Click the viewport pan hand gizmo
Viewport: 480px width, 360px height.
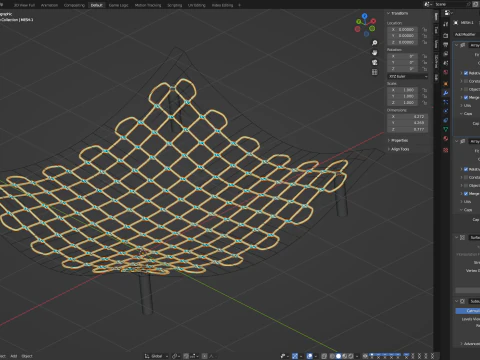pyautogui.click(x=375, y=53)
